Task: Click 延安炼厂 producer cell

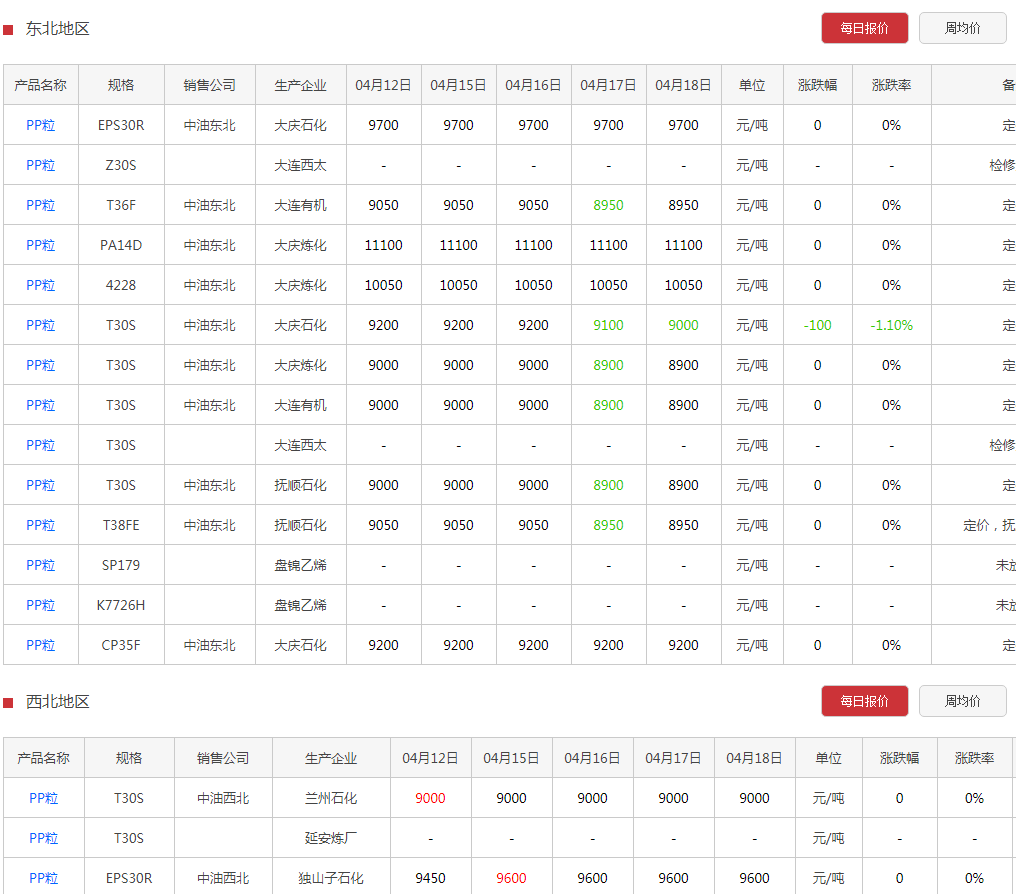Action: (x=331, y=838)
